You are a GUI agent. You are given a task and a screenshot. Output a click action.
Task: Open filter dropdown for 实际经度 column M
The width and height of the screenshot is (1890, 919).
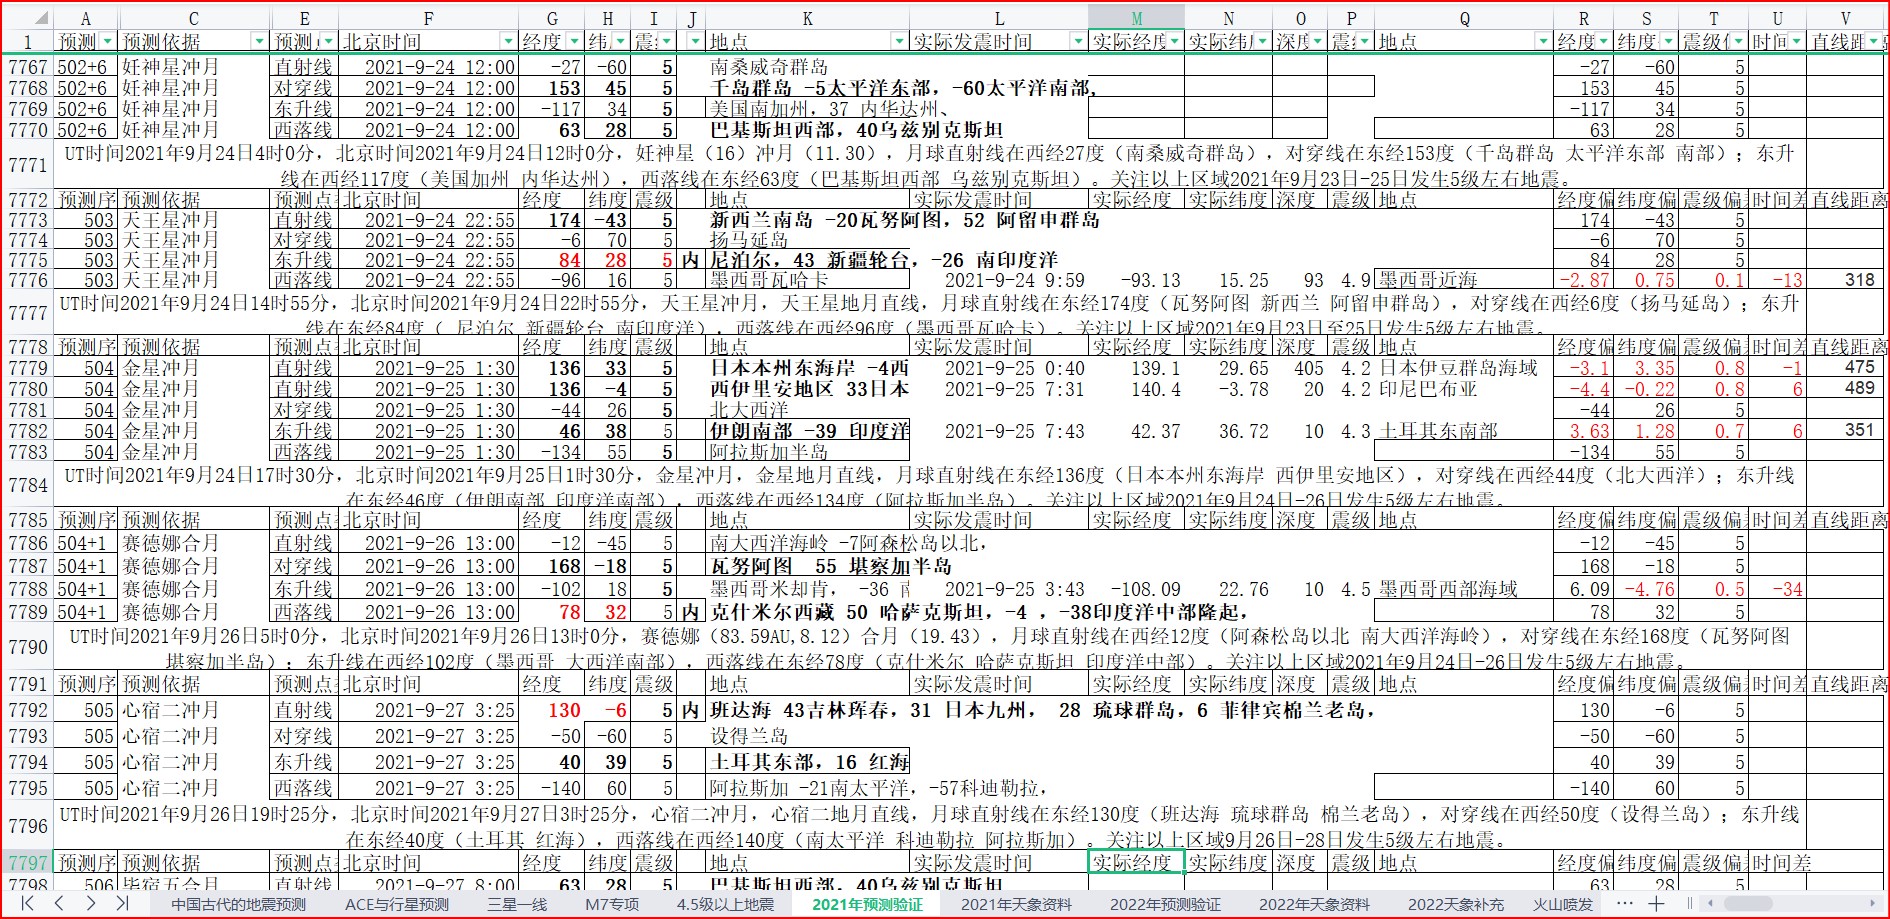[x=1175, y=41]
